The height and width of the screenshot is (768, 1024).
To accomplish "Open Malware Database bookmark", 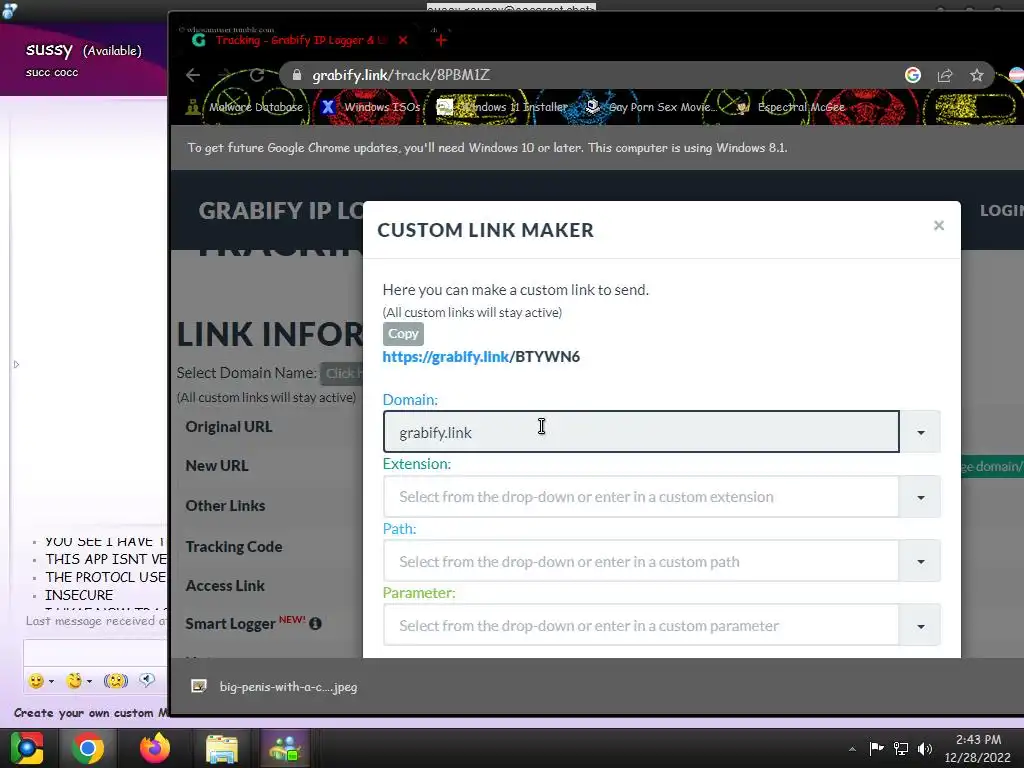I will (x=246, y=106).
